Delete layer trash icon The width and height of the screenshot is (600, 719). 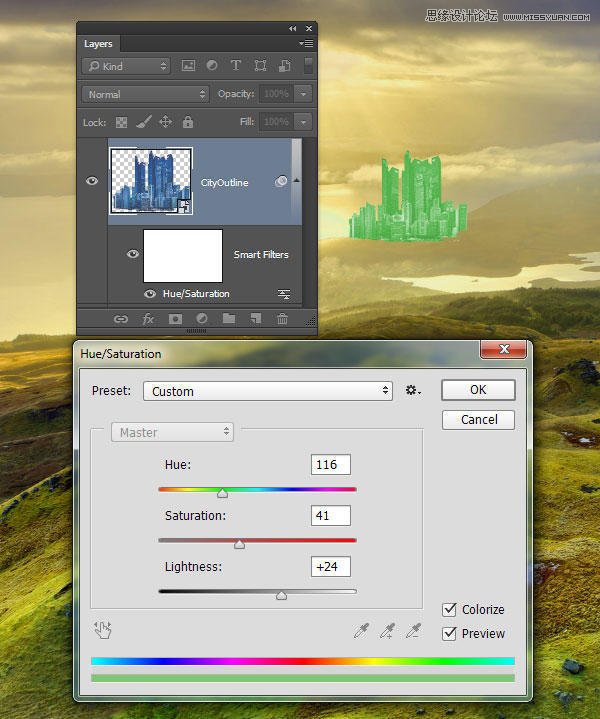(x=283, y=319)
